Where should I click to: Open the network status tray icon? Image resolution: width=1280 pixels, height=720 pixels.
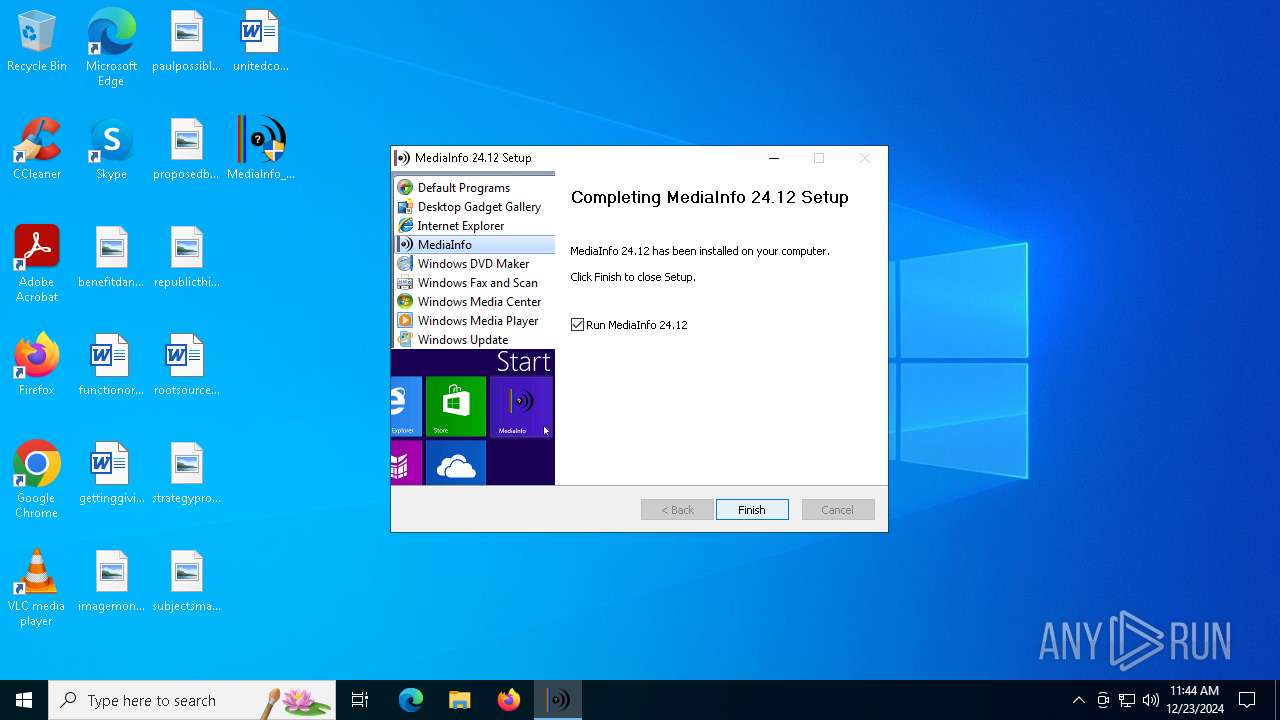[x=1127, y=700]
